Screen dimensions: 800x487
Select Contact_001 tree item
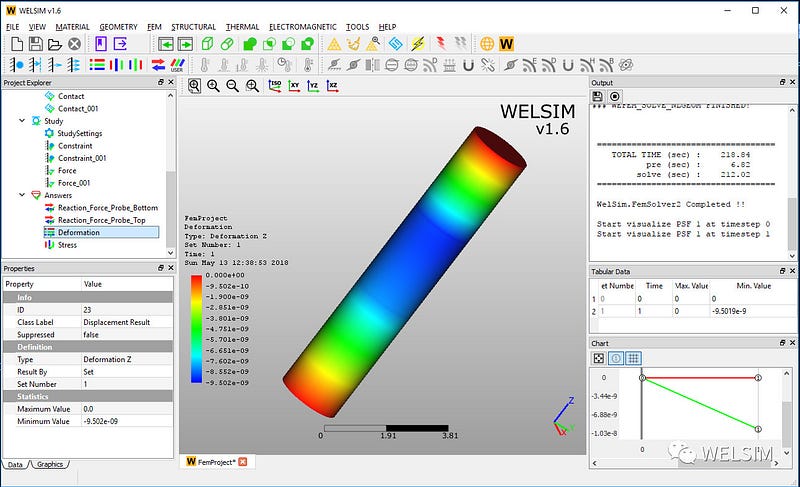click(x=78, y=109)
